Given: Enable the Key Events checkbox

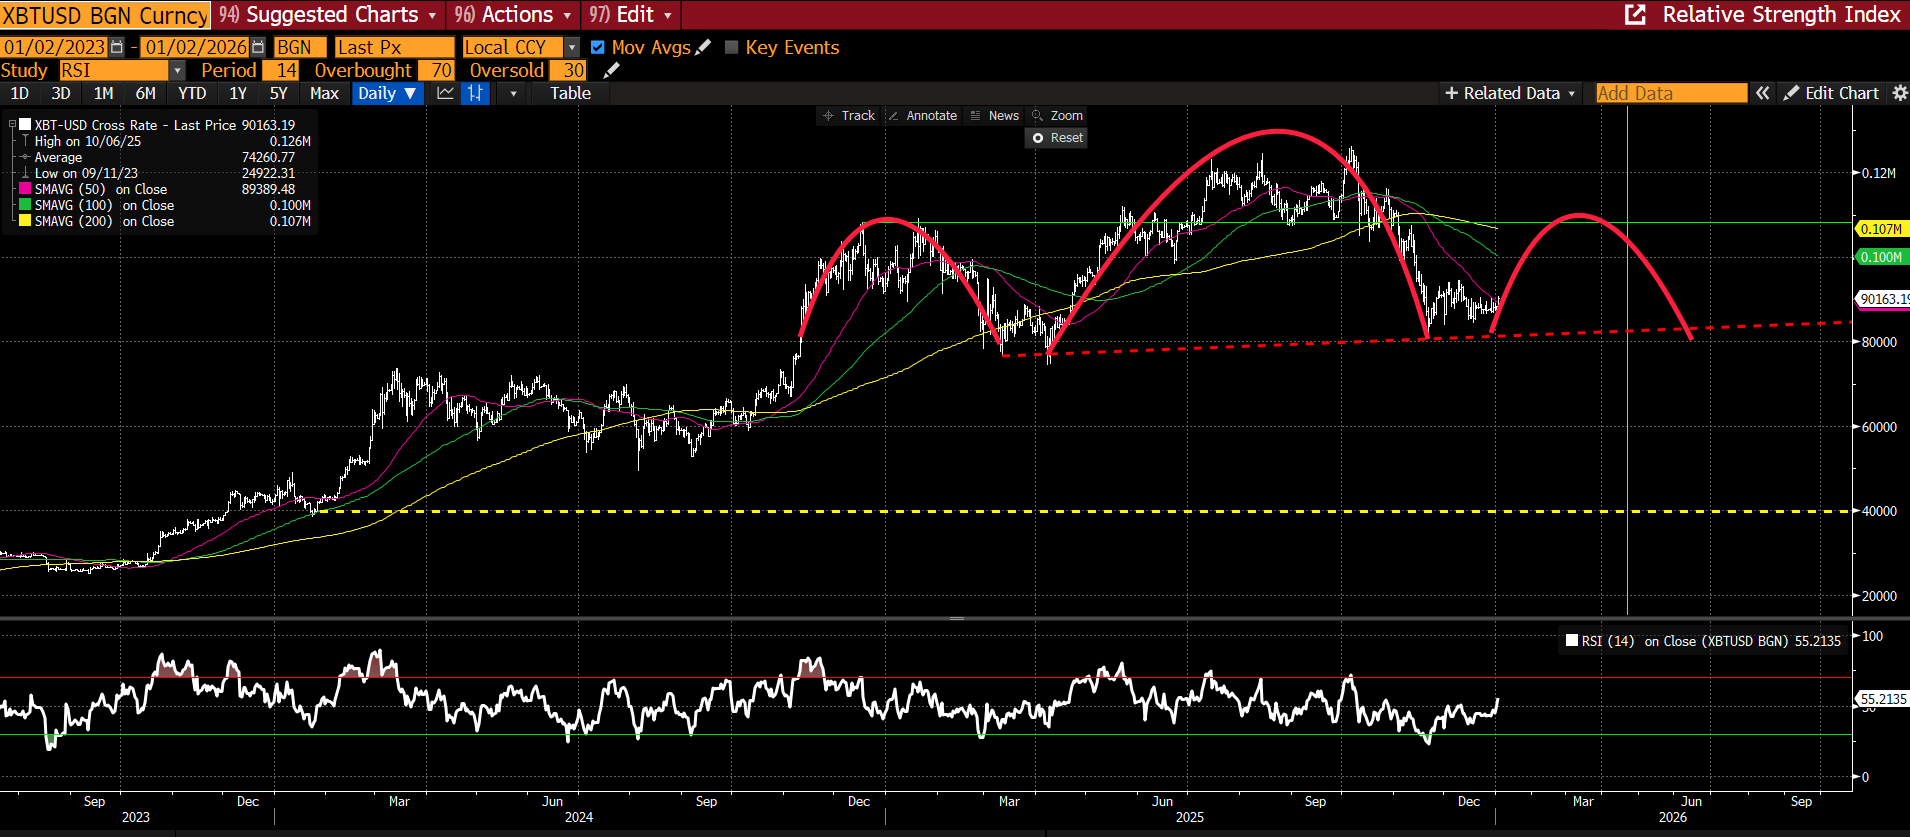Looking at the screenshot, I should [x=732, y=47].
